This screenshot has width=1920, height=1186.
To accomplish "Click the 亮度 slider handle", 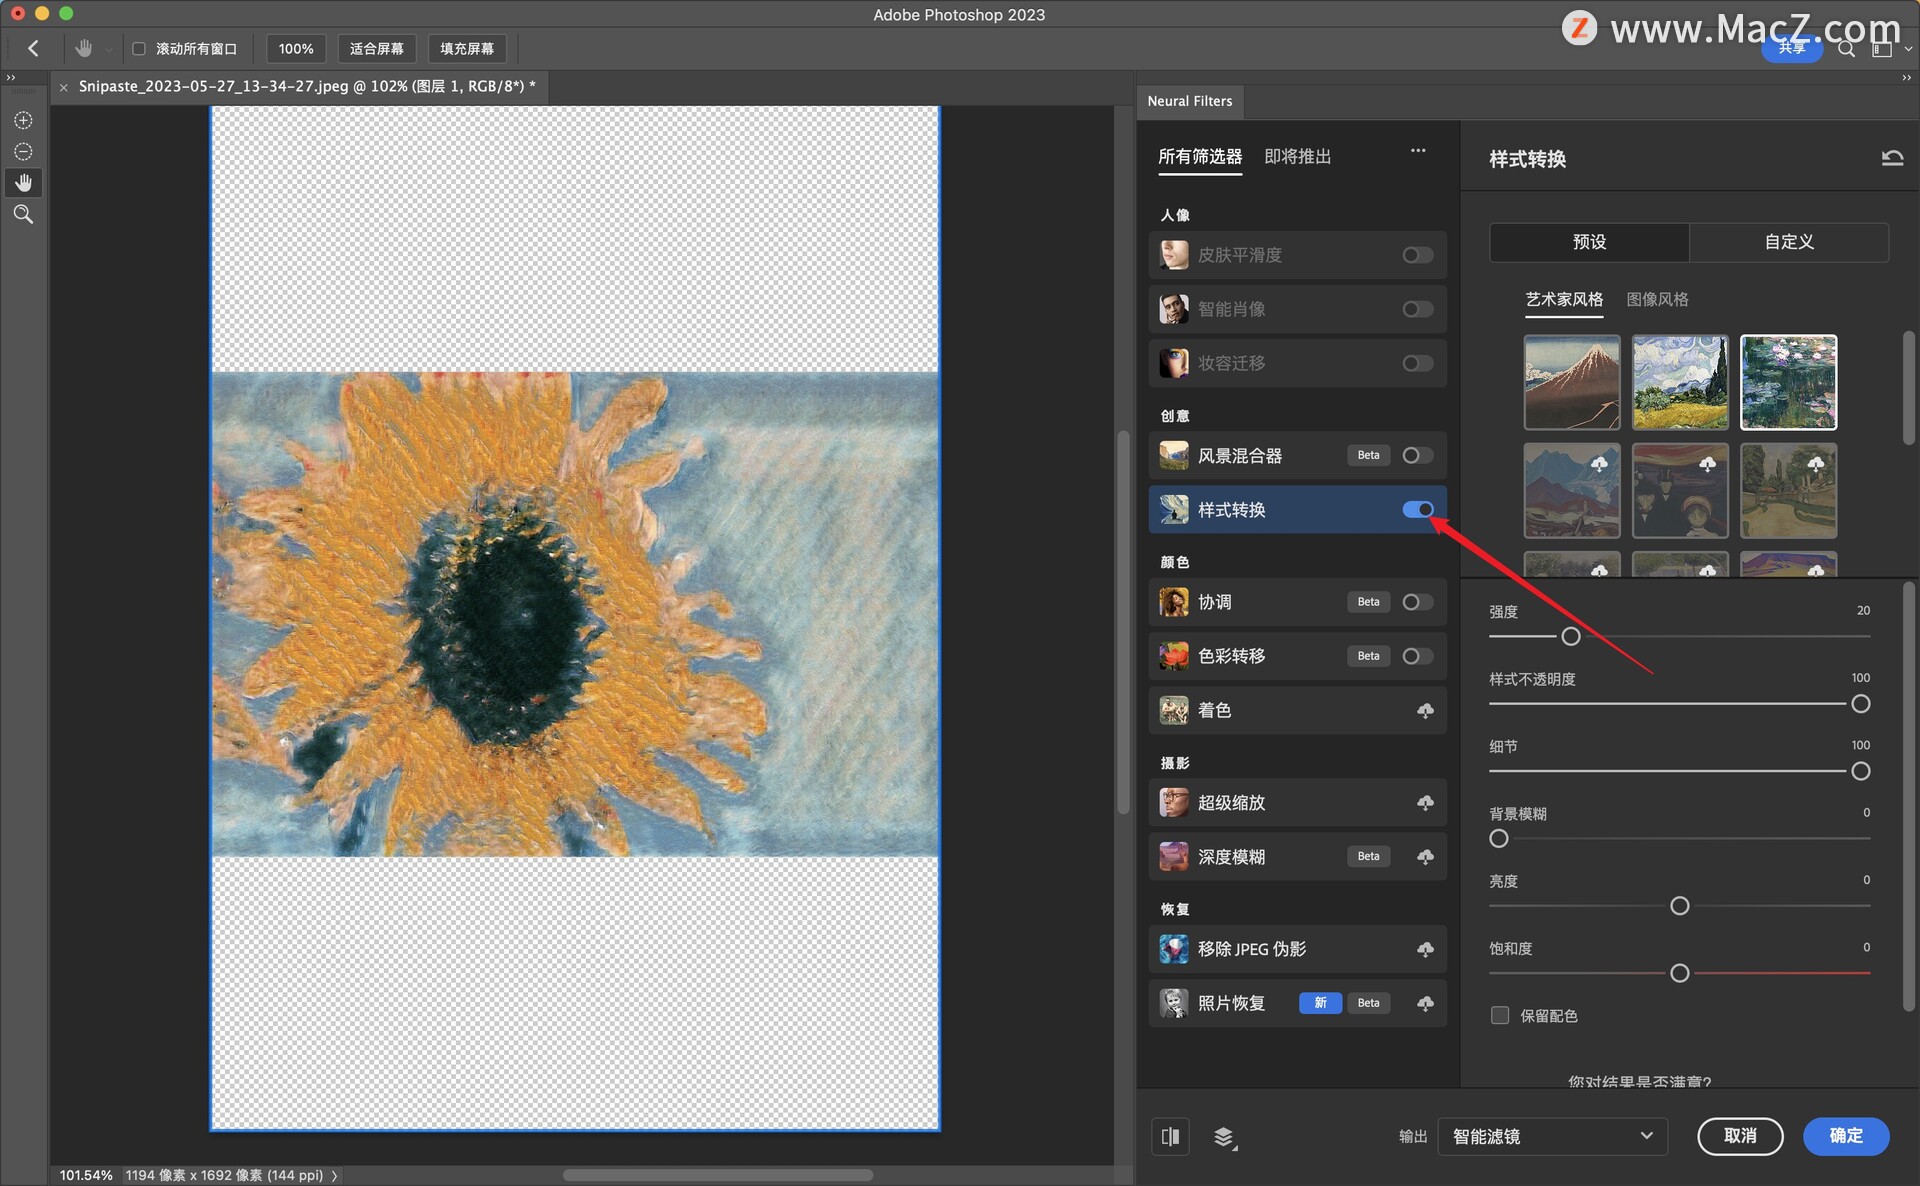I will (1680, 906).
